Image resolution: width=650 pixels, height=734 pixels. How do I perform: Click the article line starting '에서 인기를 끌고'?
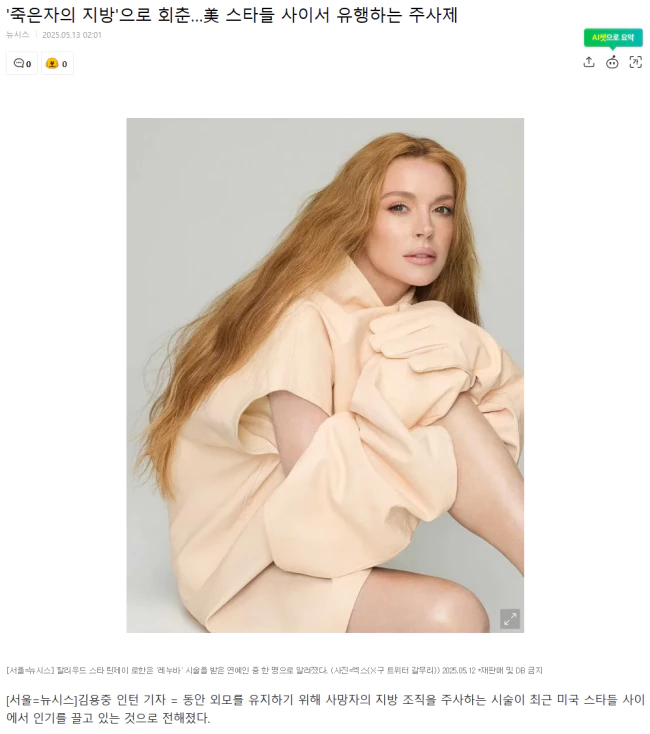coord(108,718)
